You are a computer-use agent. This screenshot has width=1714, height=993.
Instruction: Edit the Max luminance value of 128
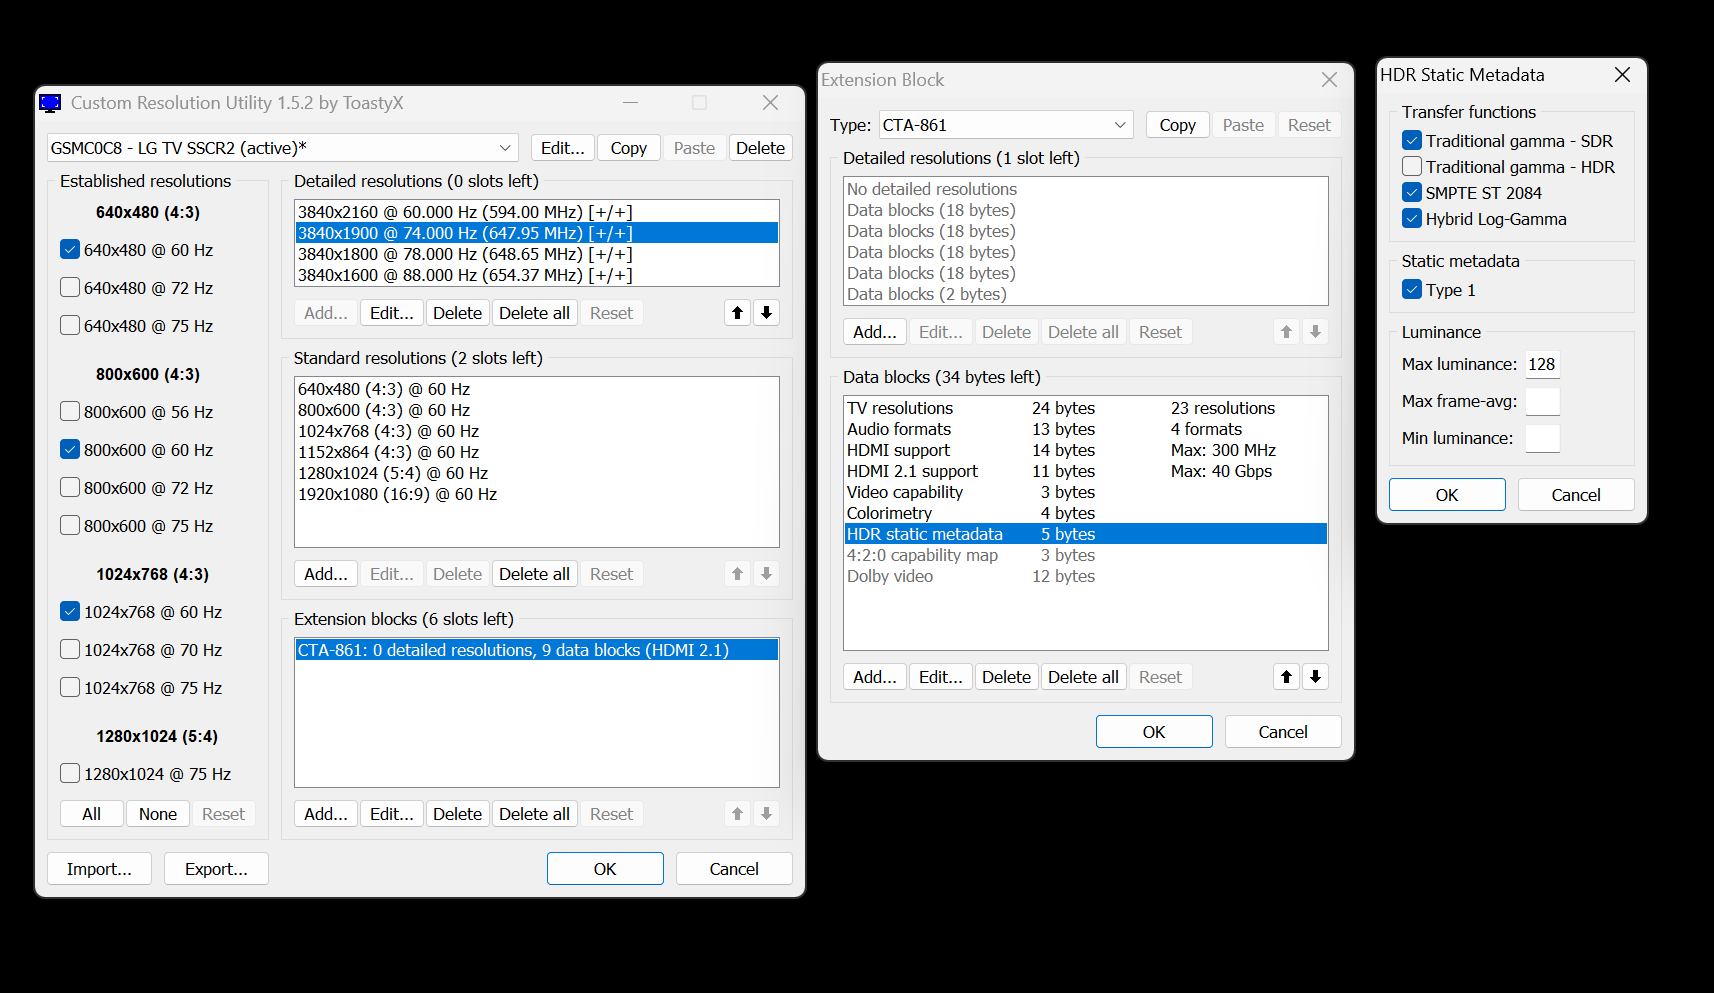click(1543, 364)
